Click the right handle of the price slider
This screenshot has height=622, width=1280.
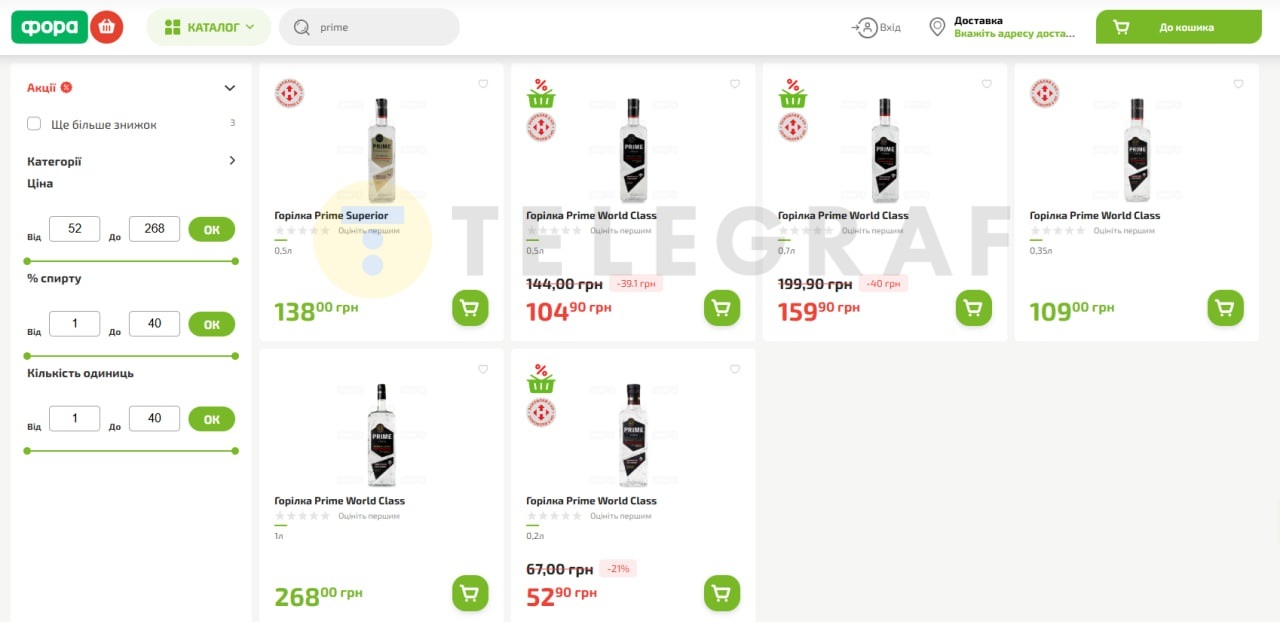tap(235, 261)
